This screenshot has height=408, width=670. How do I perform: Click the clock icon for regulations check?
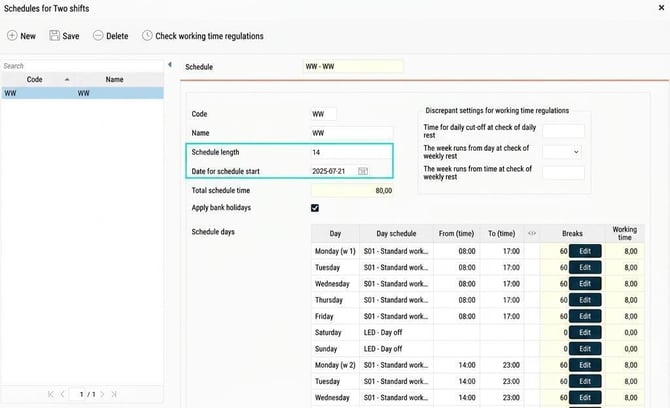(147, 35)
